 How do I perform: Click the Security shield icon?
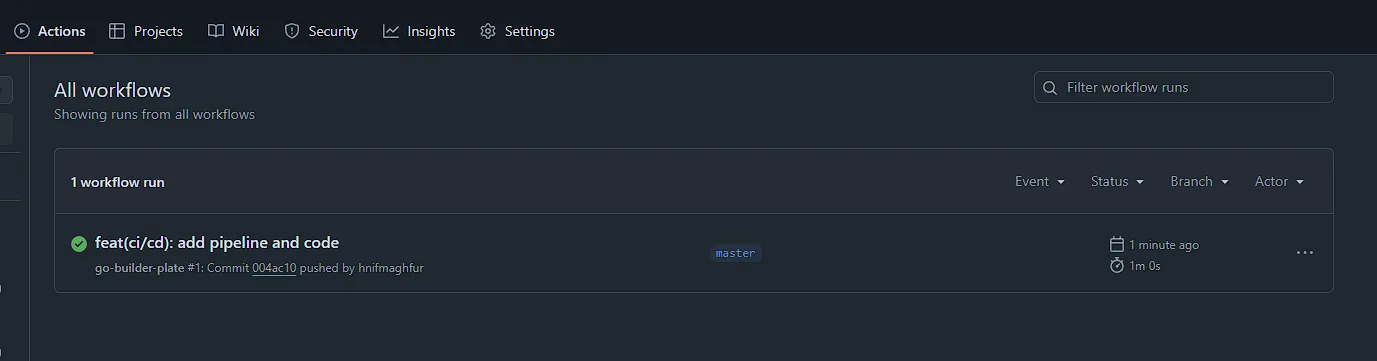292,31
